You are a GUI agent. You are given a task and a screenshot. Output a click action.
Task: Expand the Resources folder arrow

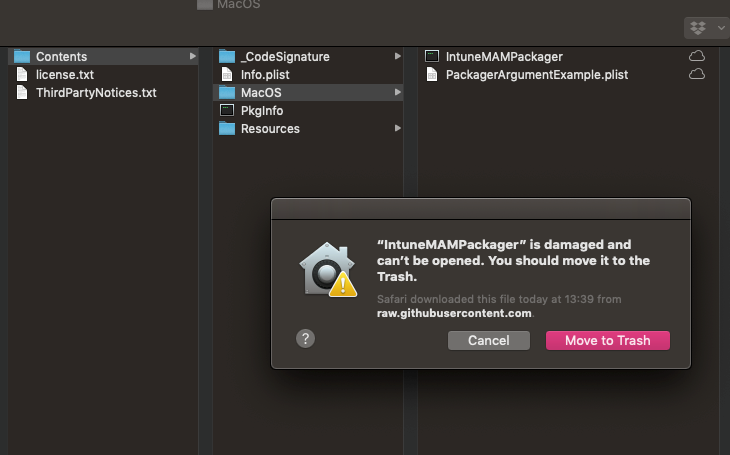click(x=397, y=128)
